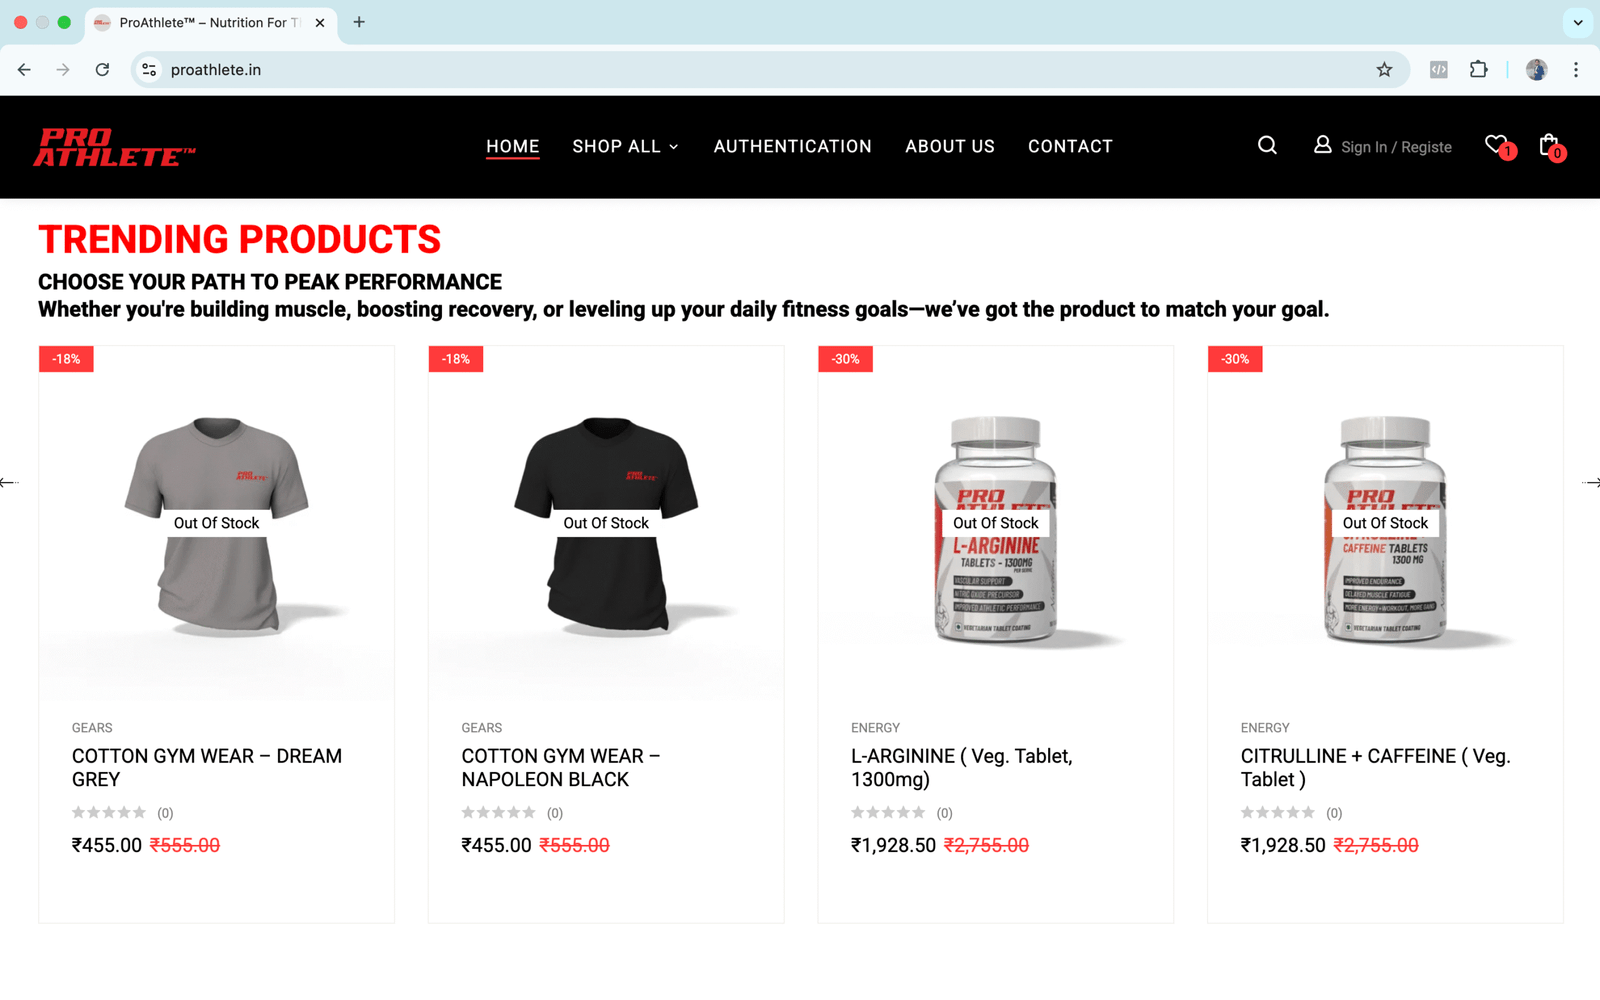The width and height of the screenshot is (1600, 1000).
Task: Open Cotton Gym Wear – Dream Grey title
Action: 207,768
